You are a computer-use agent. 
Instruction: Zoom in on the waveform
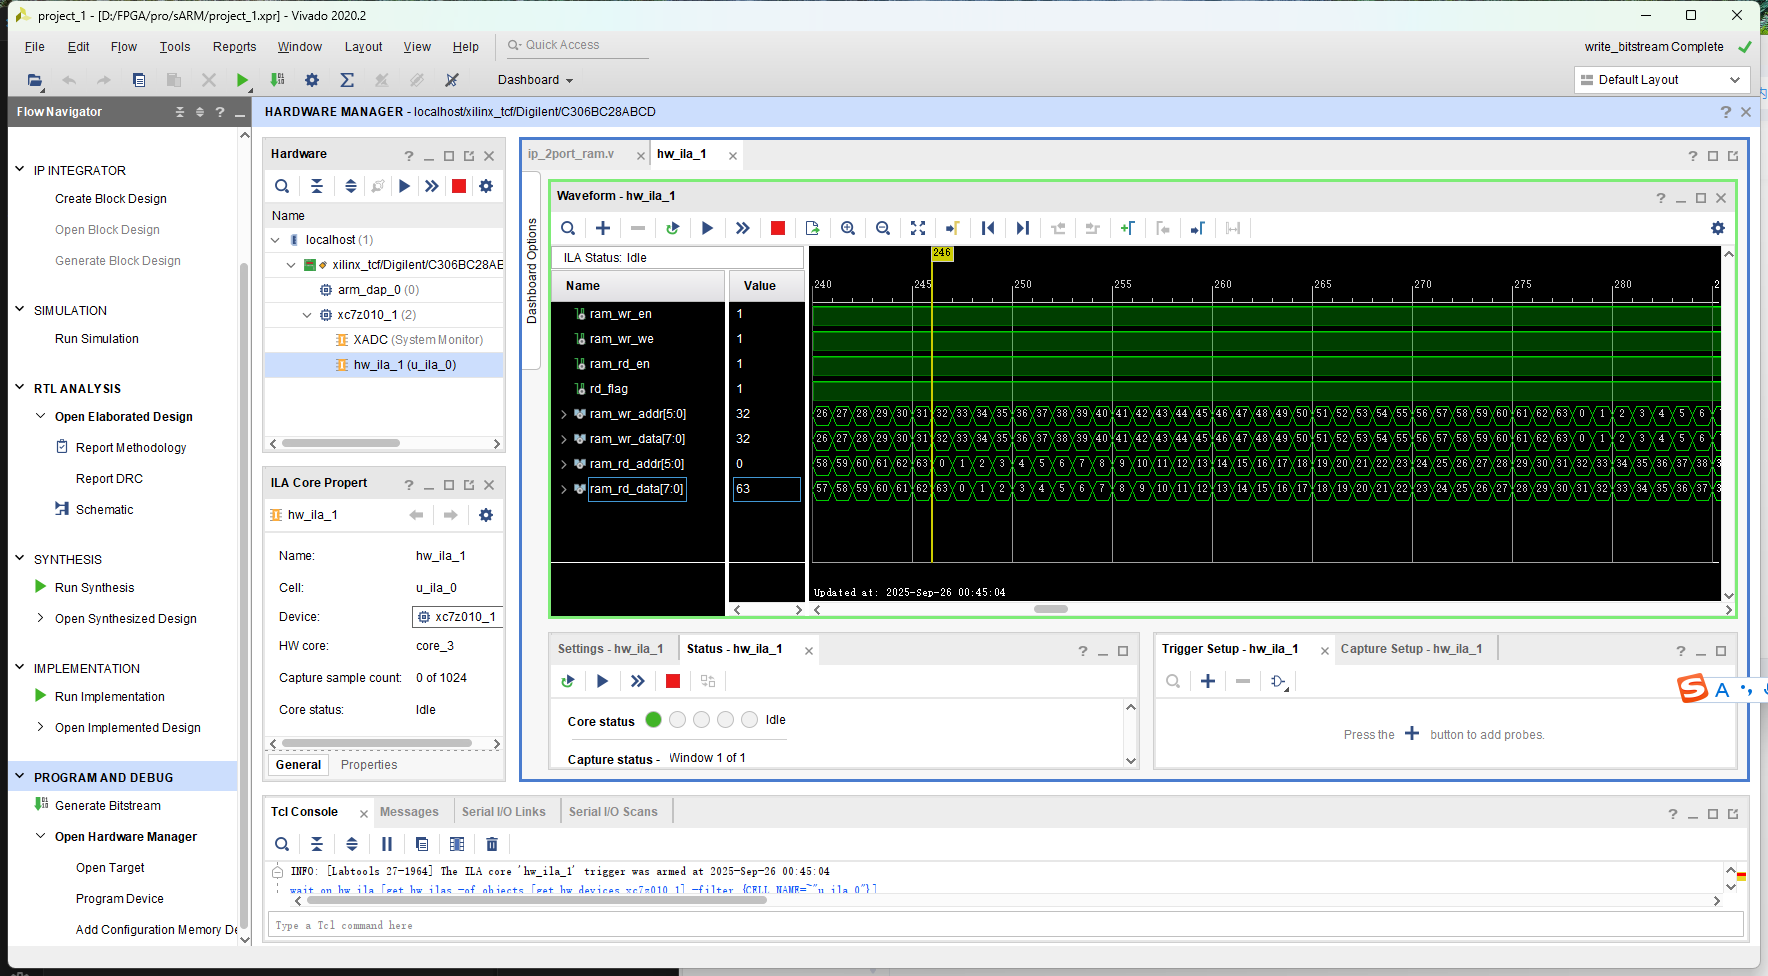pyautogui.click(x=848, y=228)
